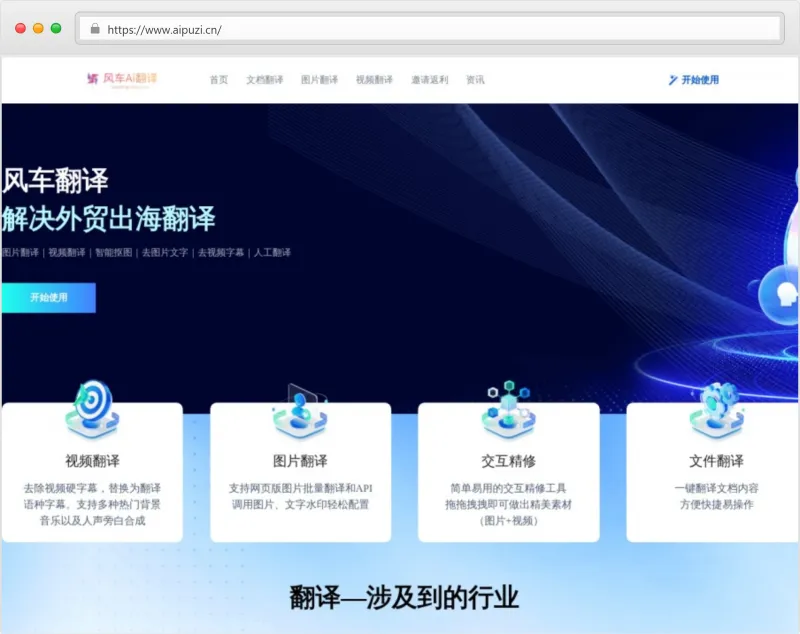Click the padlock icon in address bar
The width and height of the screenshot is (800, 634).
pos(95,28)
